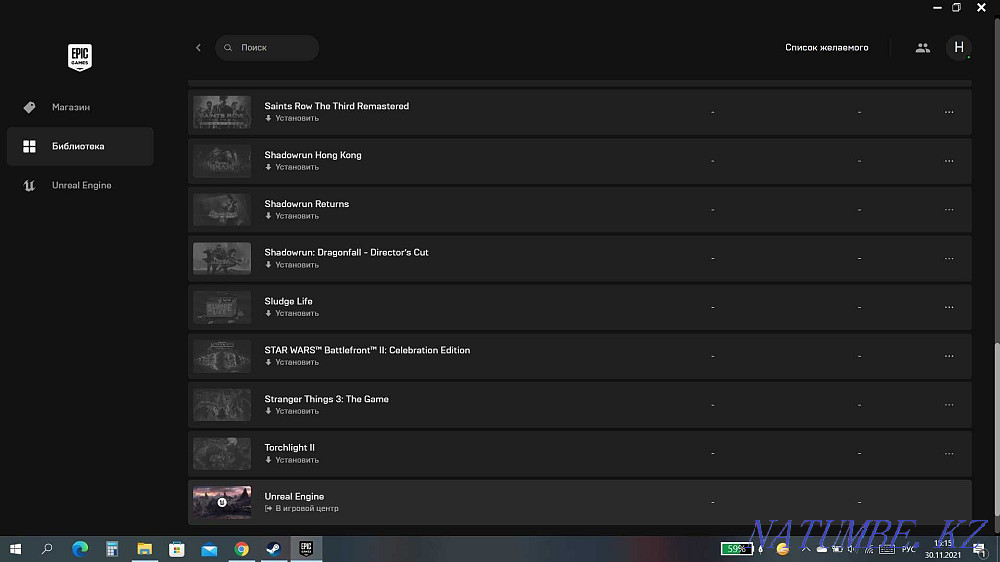Switch to the Библиотека section
This screenshot has height=562, width=1000.
click(x=80, y=146)
